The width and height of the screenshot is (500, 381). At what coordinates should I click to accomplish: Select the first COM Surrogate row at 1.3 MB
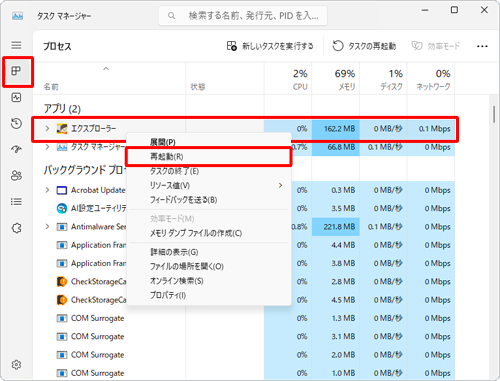click(x=244, y=318)
